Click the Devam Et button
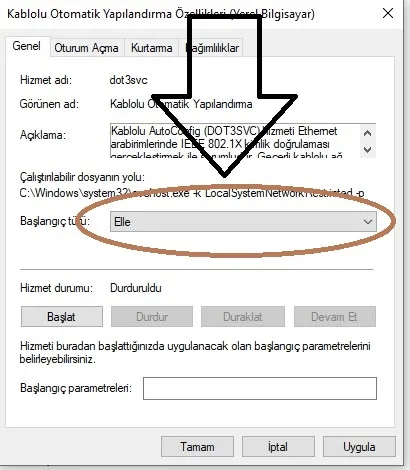410x470 pixels. pos(335,317)
